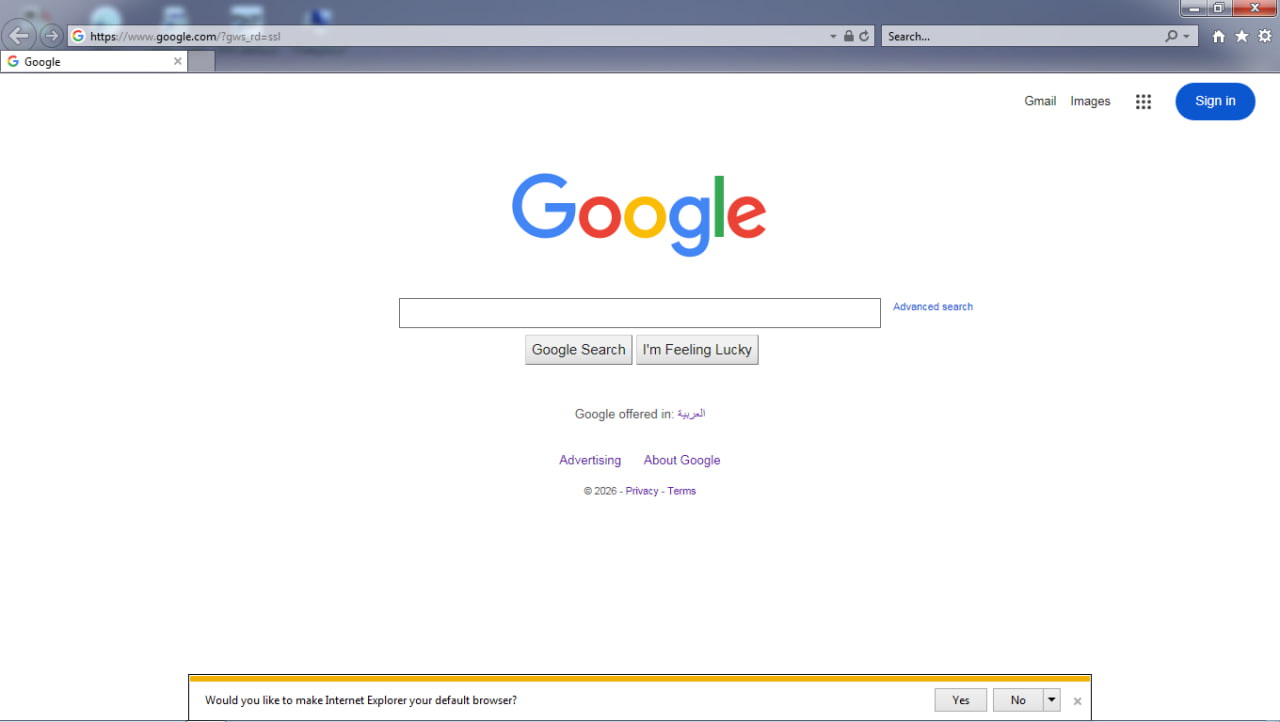This screenshot has width=1280, height=722.
Task: Click the magnifier icon in browser search box
Action: coord(1171,36)
